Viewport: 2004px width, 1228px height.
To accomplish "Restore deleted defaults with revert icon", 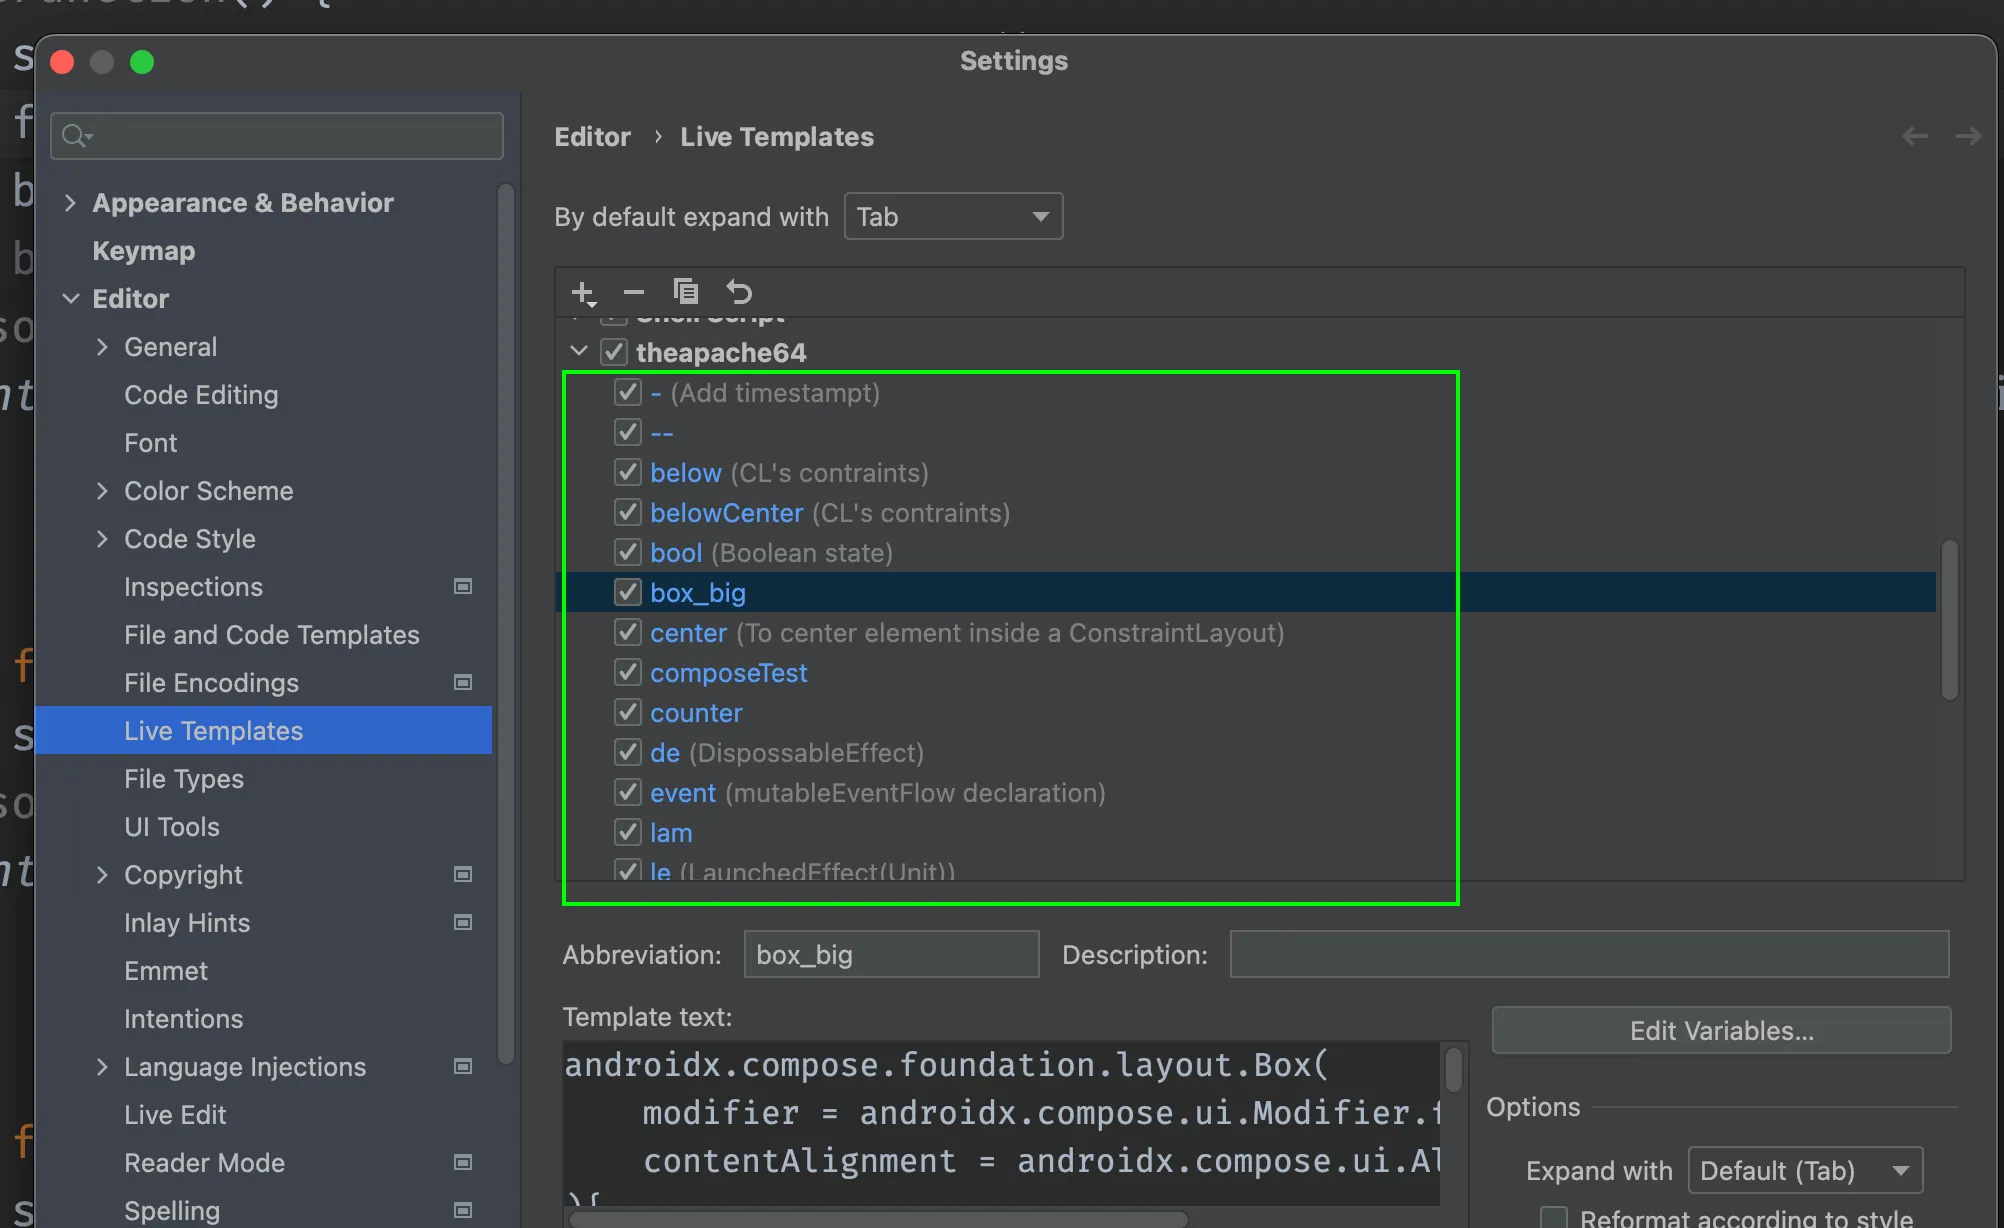I will click(739, 292).
